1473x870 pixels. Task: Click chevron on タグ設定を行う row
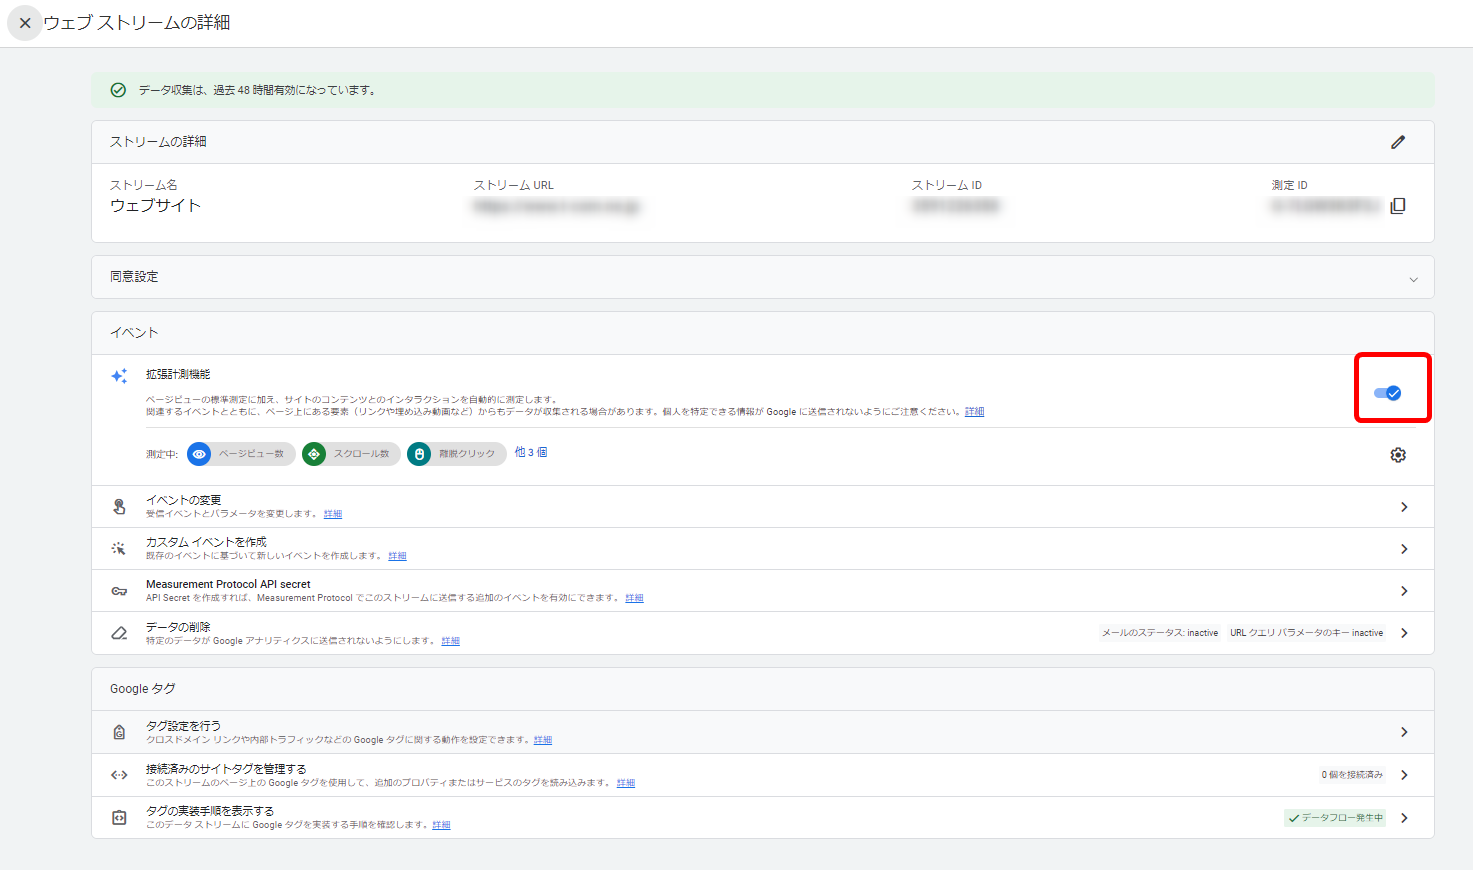tap(1404, 732)
